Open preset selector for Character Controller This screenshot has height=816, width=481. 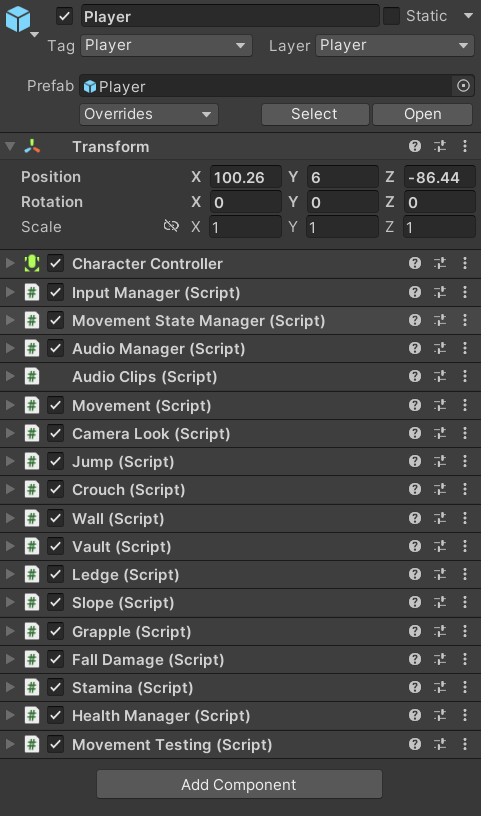point(440,263)
